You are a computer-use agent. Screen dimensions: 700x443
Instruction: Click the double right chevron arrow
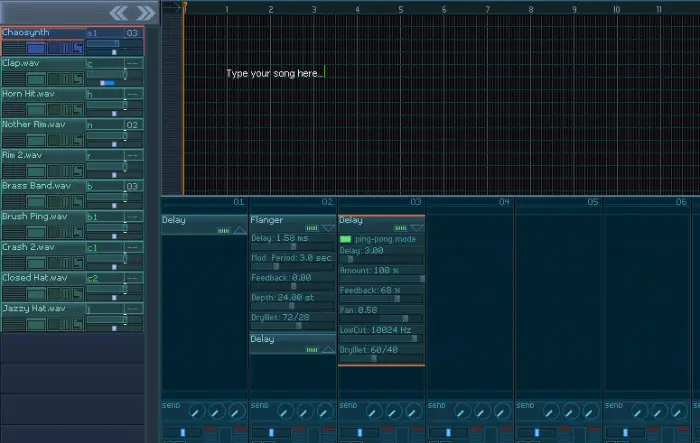tap(146, 13)
